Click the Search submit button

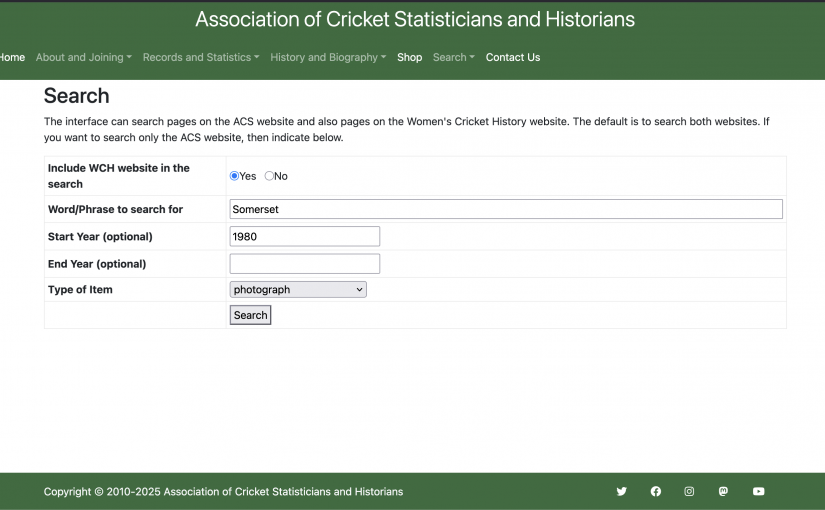[x=250, y=315]
